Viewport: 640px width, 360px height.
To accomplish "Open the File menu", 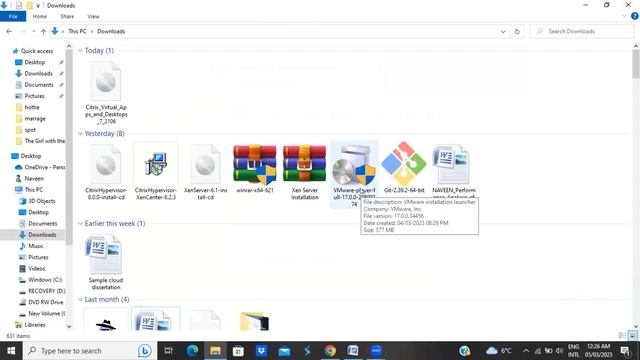I will (13, 16).
